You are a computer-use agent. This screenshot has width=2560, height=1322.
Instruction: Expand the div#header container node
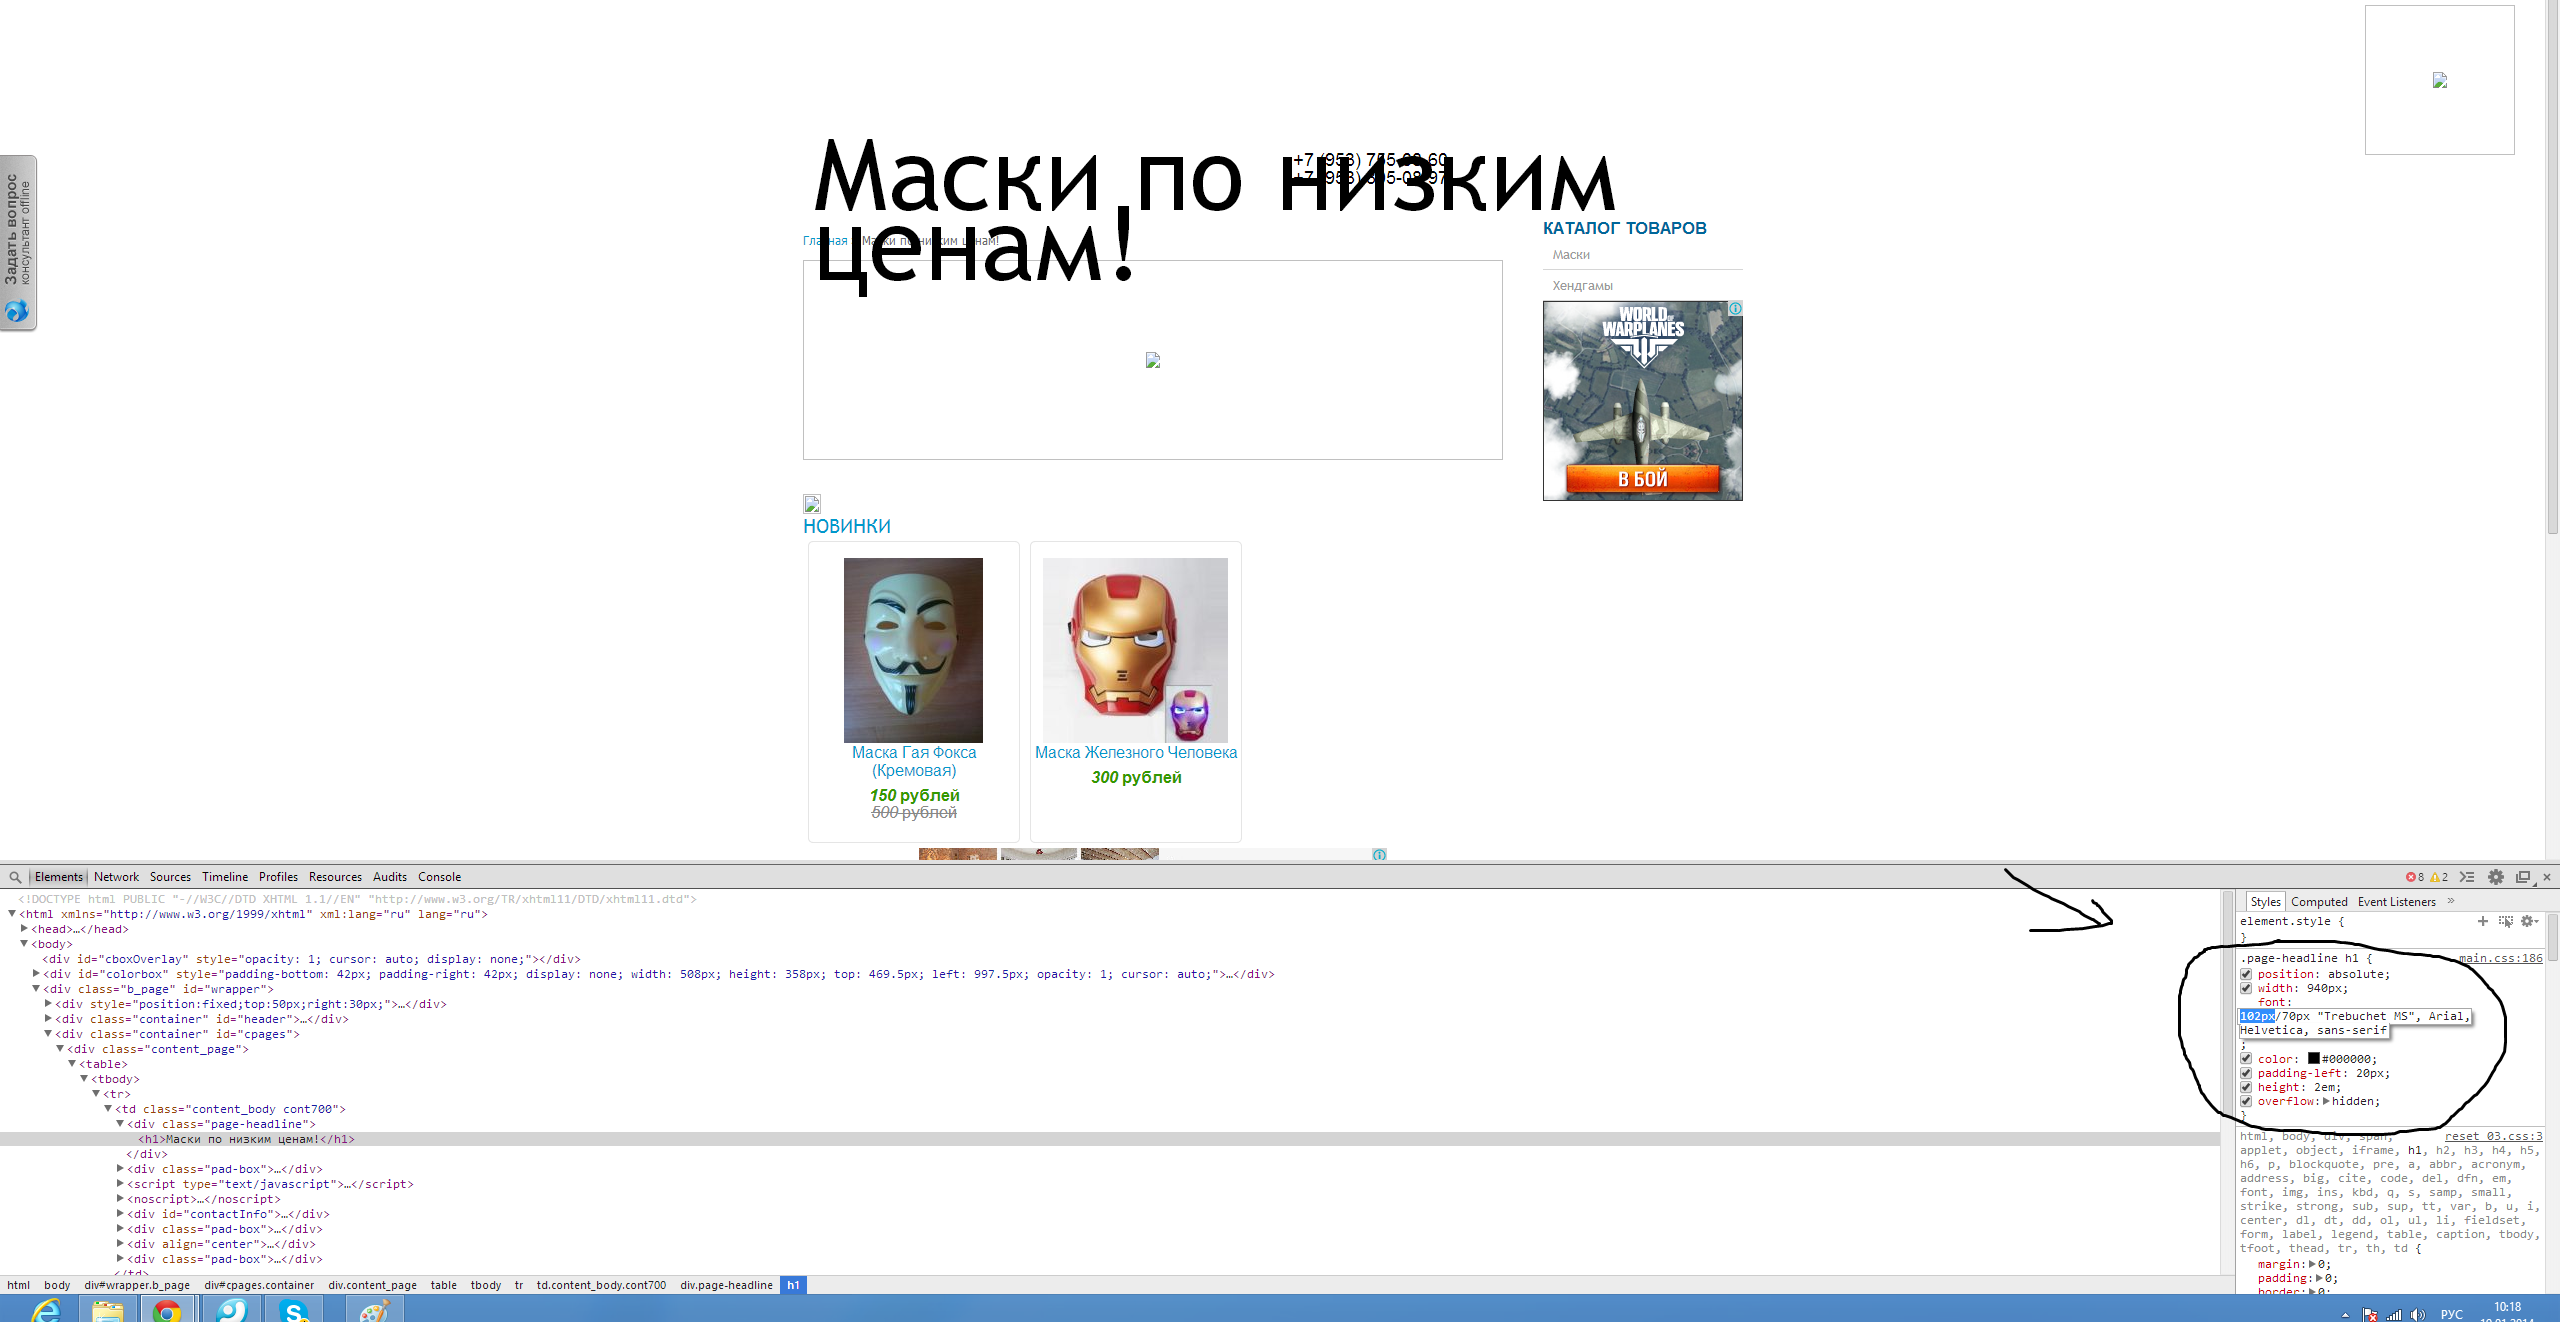[48, 1019]
